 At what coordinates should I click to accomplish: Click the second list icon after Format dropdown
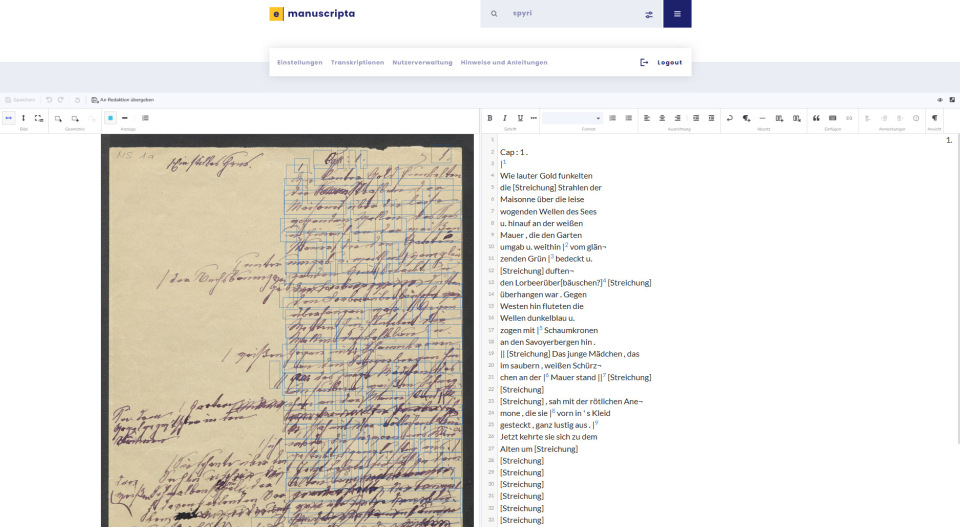(x=628, y=118)
